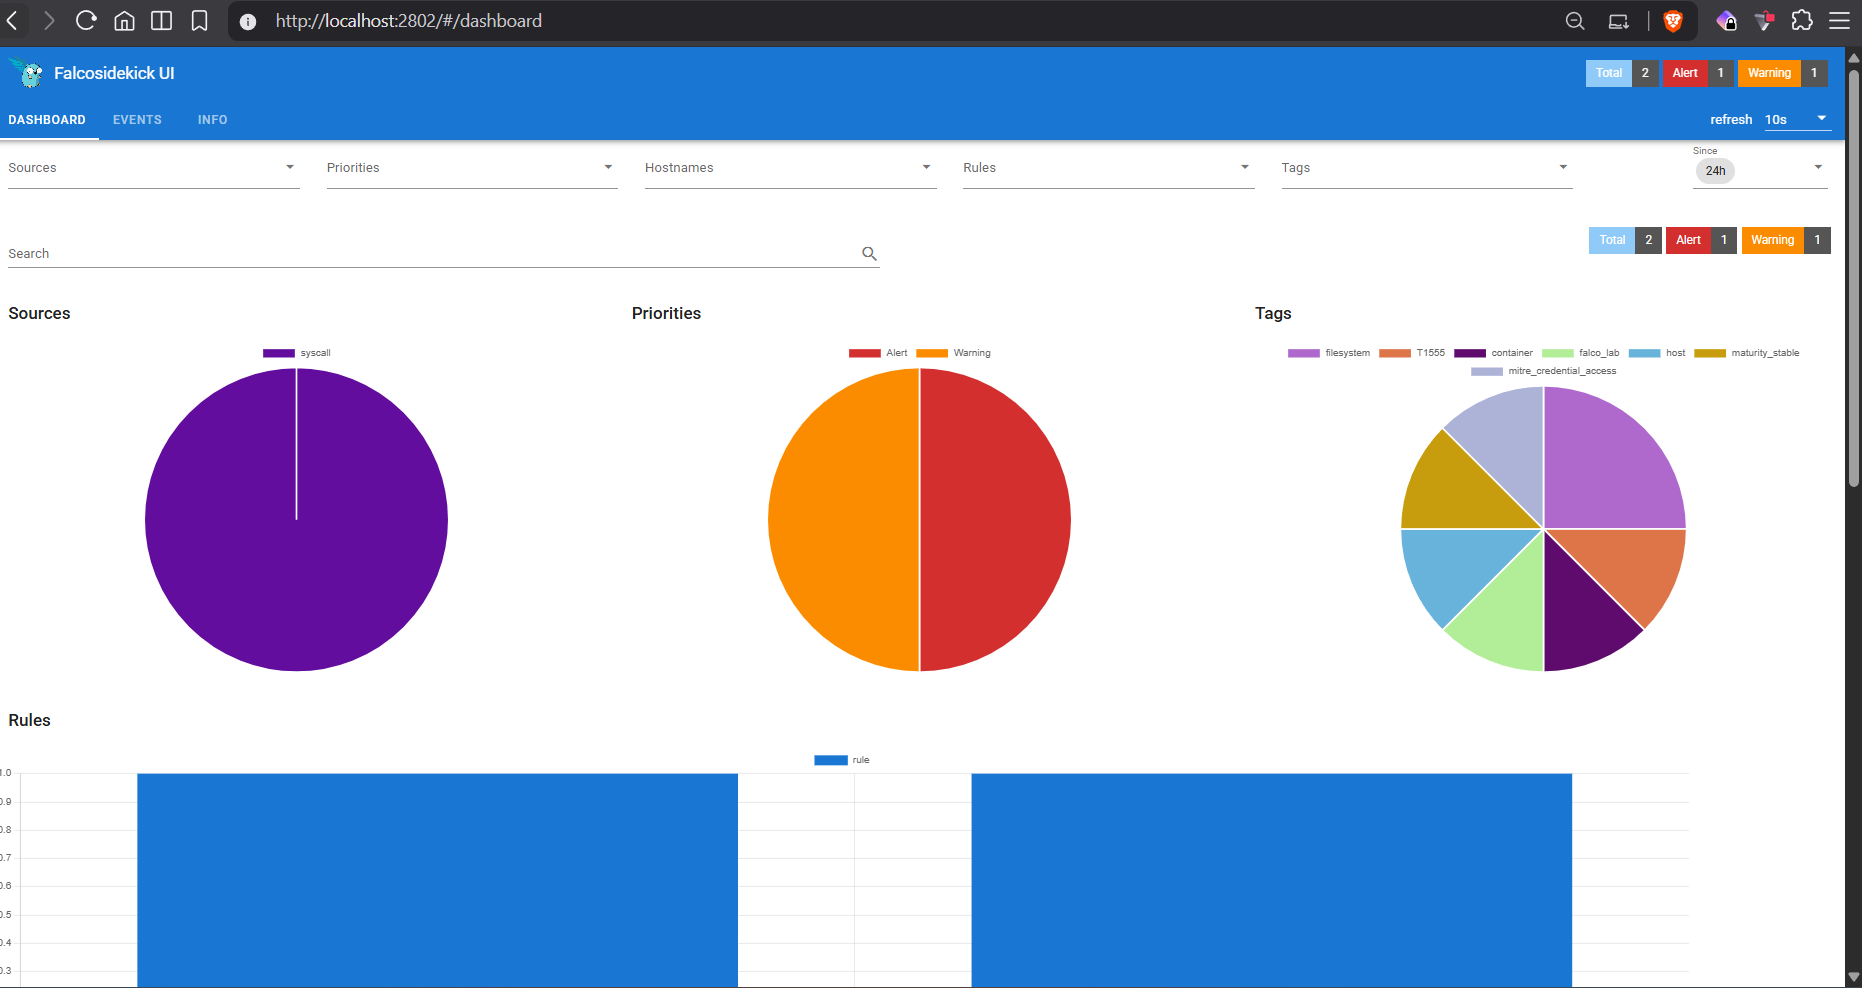Expand the Tags filter dropdown
This screenshot has height=988, width=1862.
point(1427,168)
